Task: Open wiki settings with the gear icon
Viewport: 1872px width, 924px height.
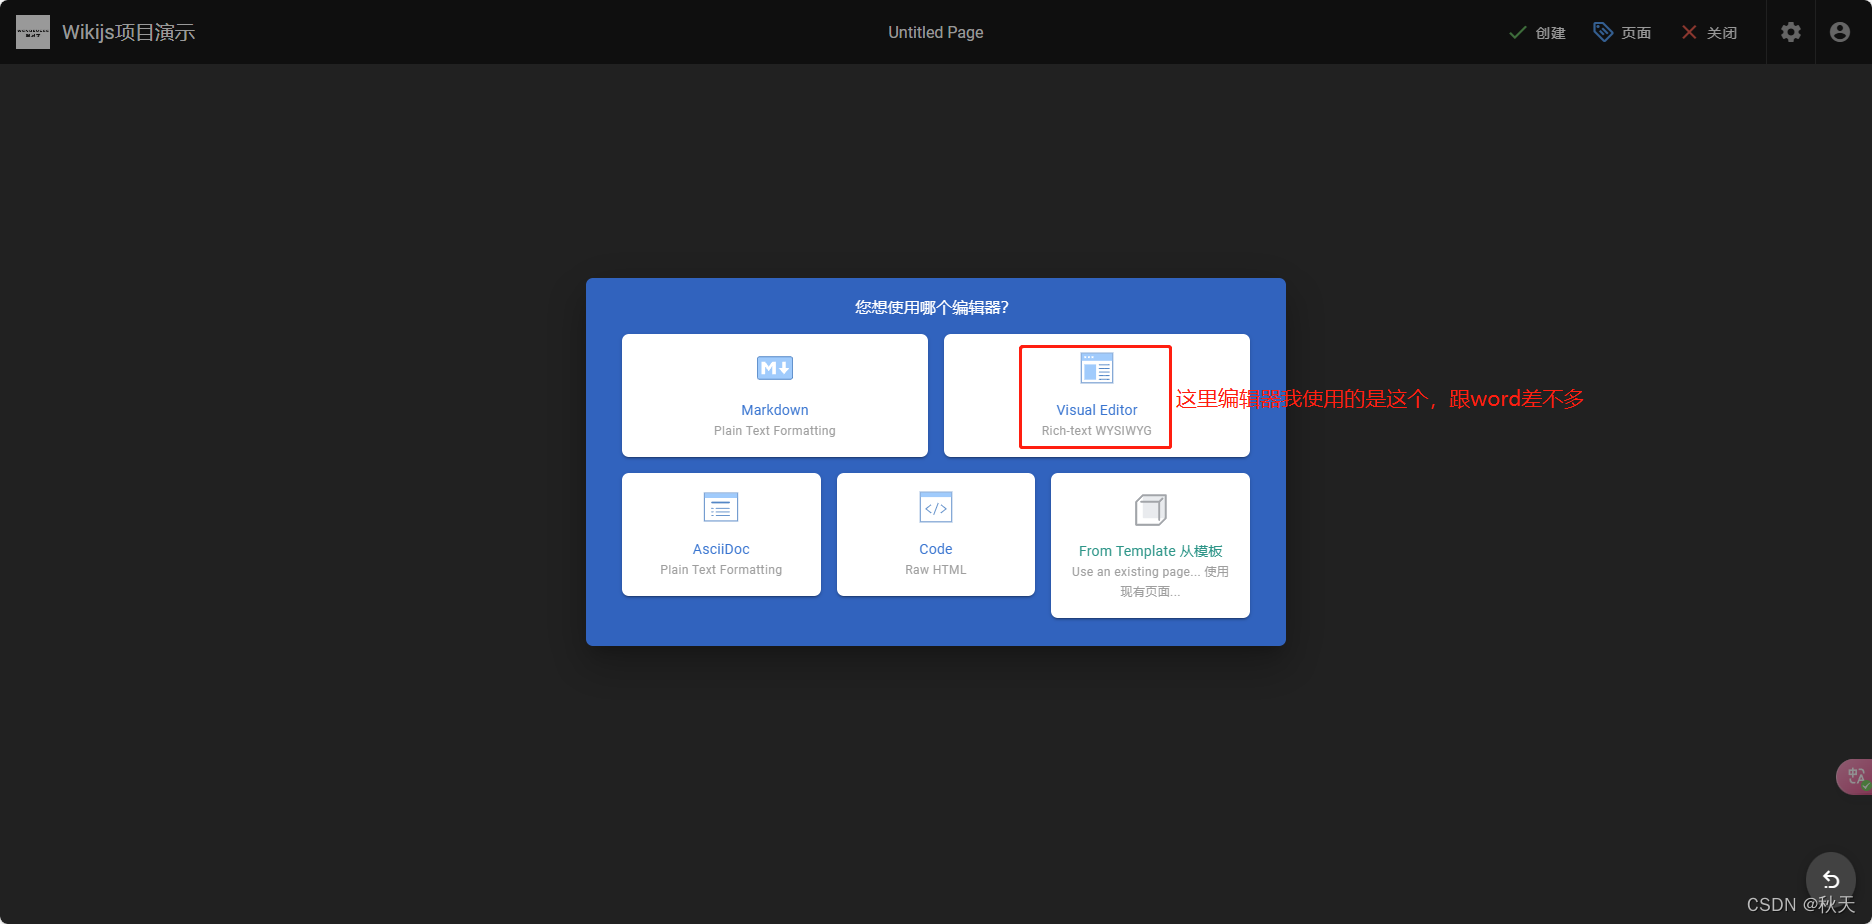Action: (1789, 31)
